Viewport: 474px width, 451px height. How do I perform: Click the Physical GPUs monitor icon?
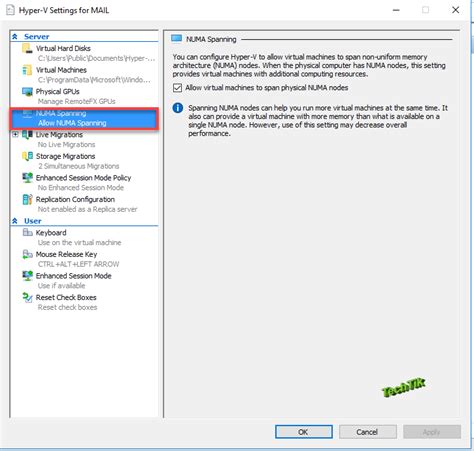point(27,91)
